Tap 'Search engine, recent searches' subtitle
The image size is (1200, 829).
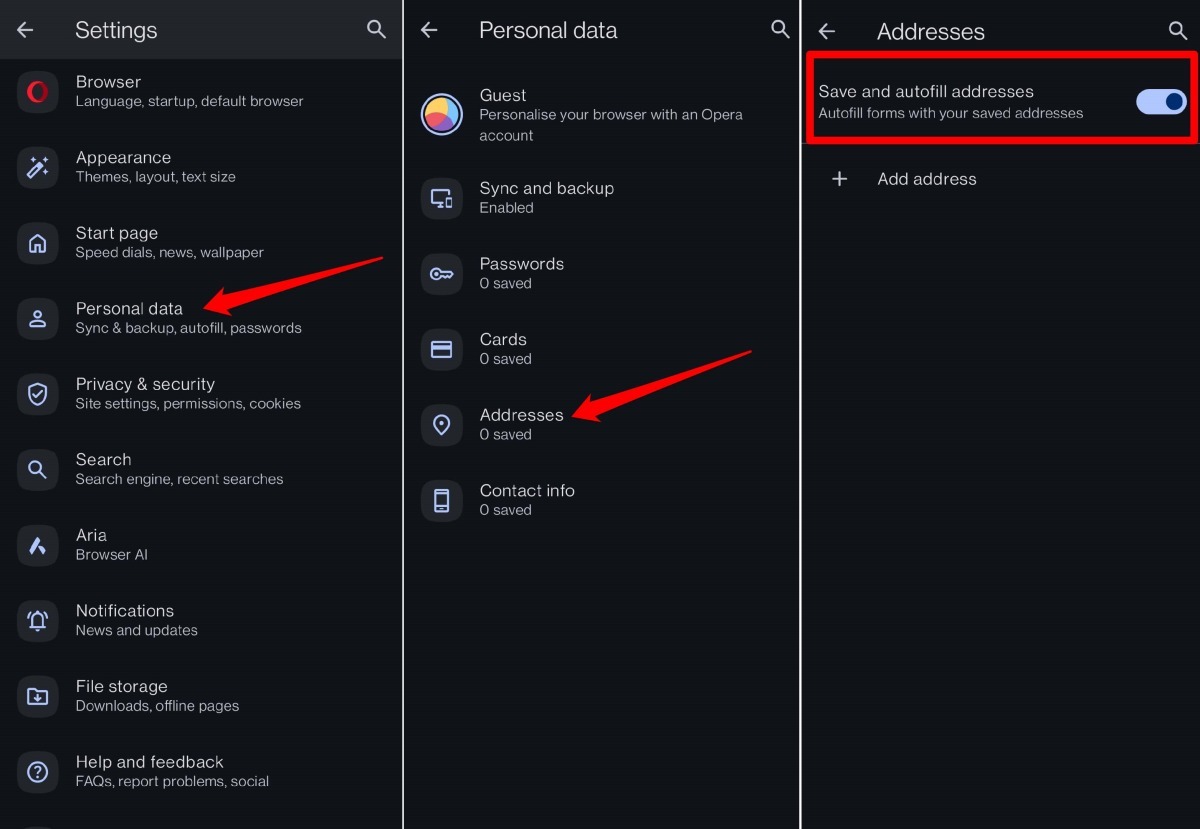pyautogui.click(x=179, y=479)
